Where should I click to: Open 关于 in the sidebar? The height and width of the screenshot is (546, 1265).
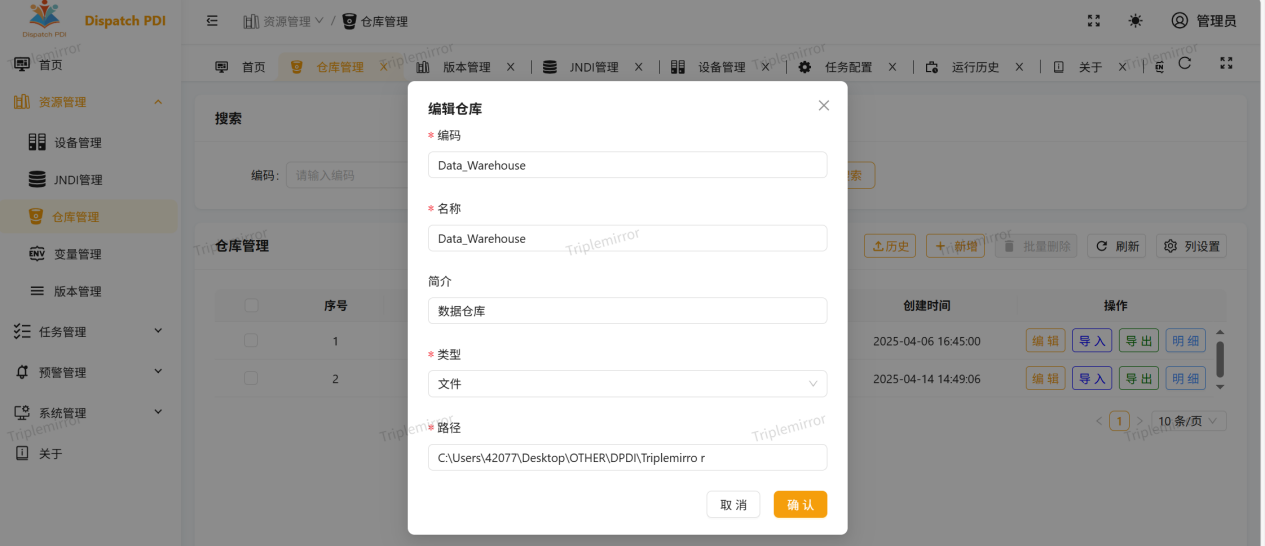coord(50,453)
